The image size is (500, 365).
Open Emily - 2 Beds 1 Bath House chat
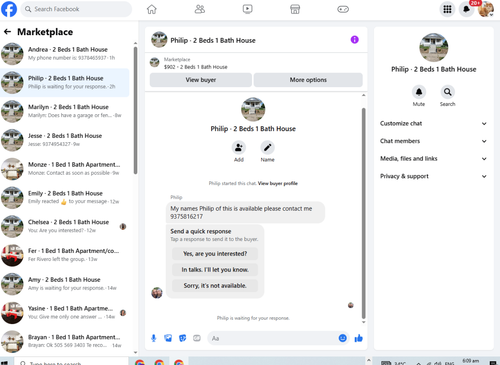[x=65, y=197]
